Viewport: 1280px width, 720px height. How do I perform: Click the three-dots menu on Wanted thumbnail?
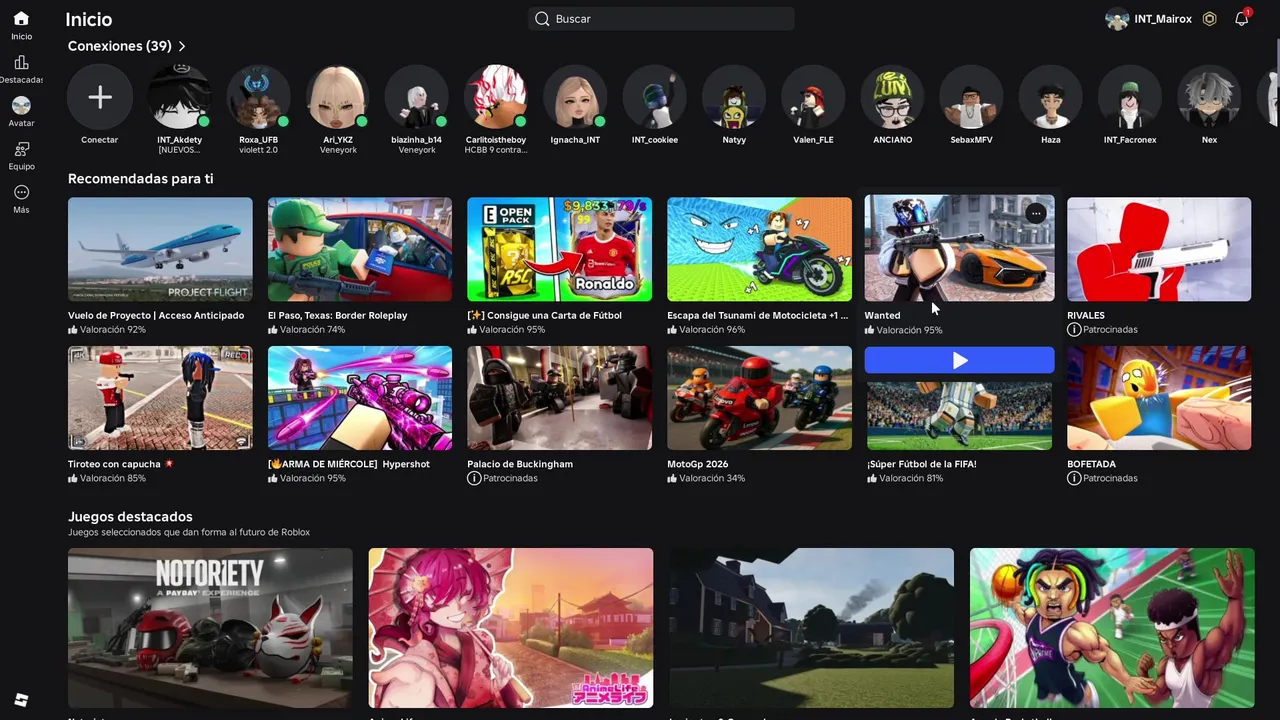(x=1036, y=213)
